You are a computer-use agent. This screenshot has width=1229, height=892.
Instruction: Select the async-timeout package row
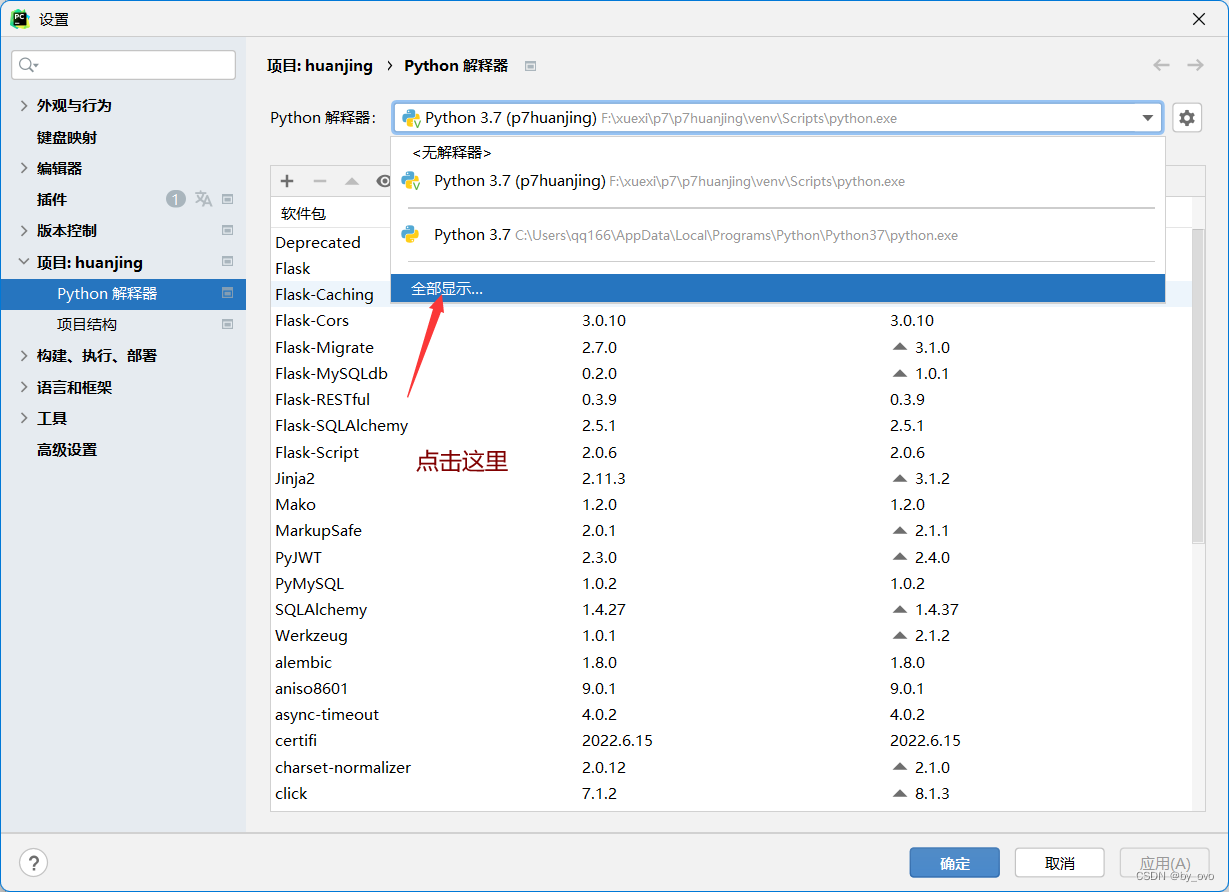pos(731,715)
